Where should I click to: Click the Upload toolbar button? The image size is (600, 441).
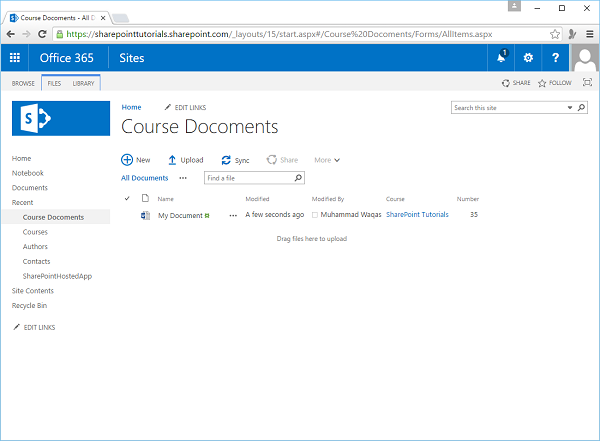click(185, 160)
